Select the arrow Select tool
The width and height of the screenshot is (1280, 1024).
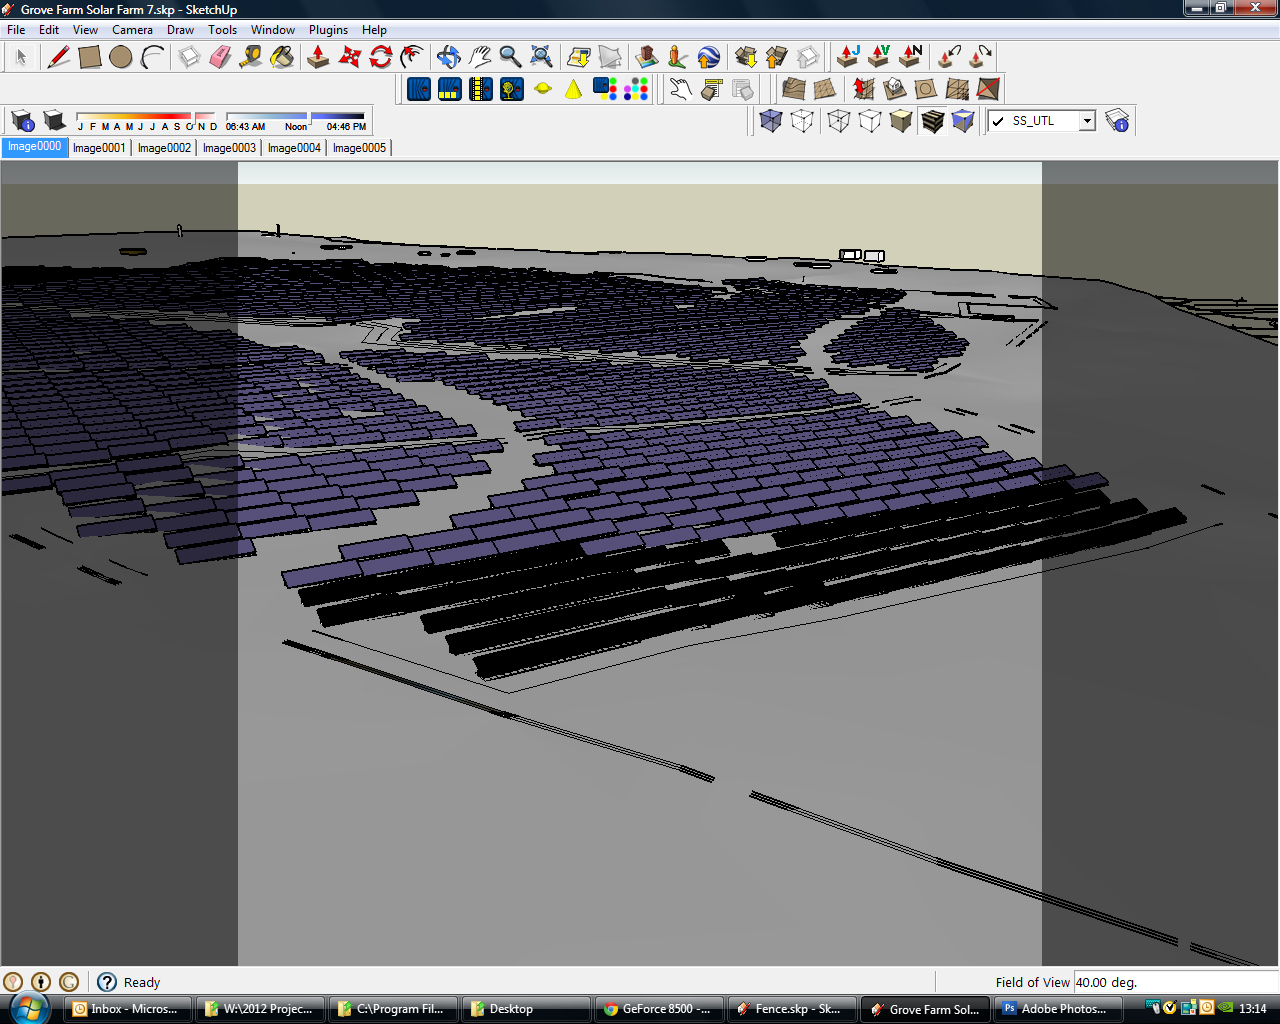(21, 57)
